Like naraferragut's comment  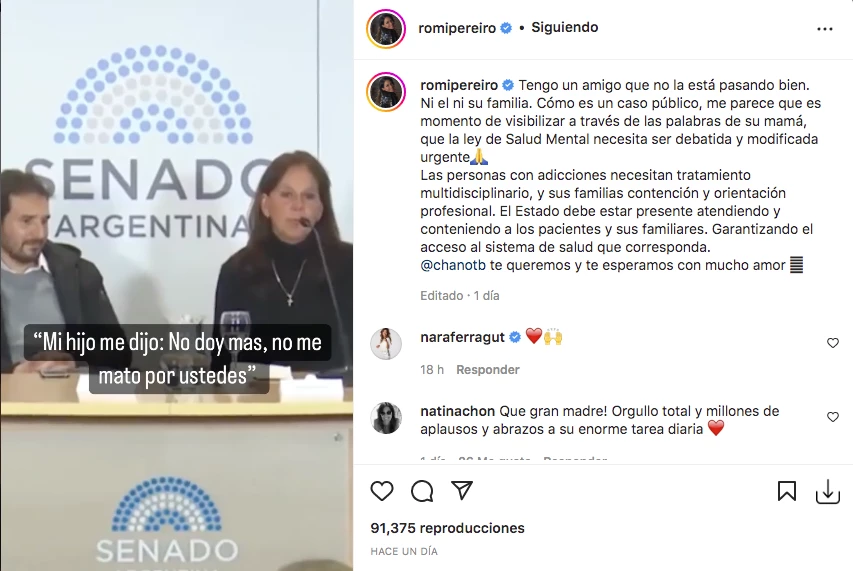click(x=832, y=343)
